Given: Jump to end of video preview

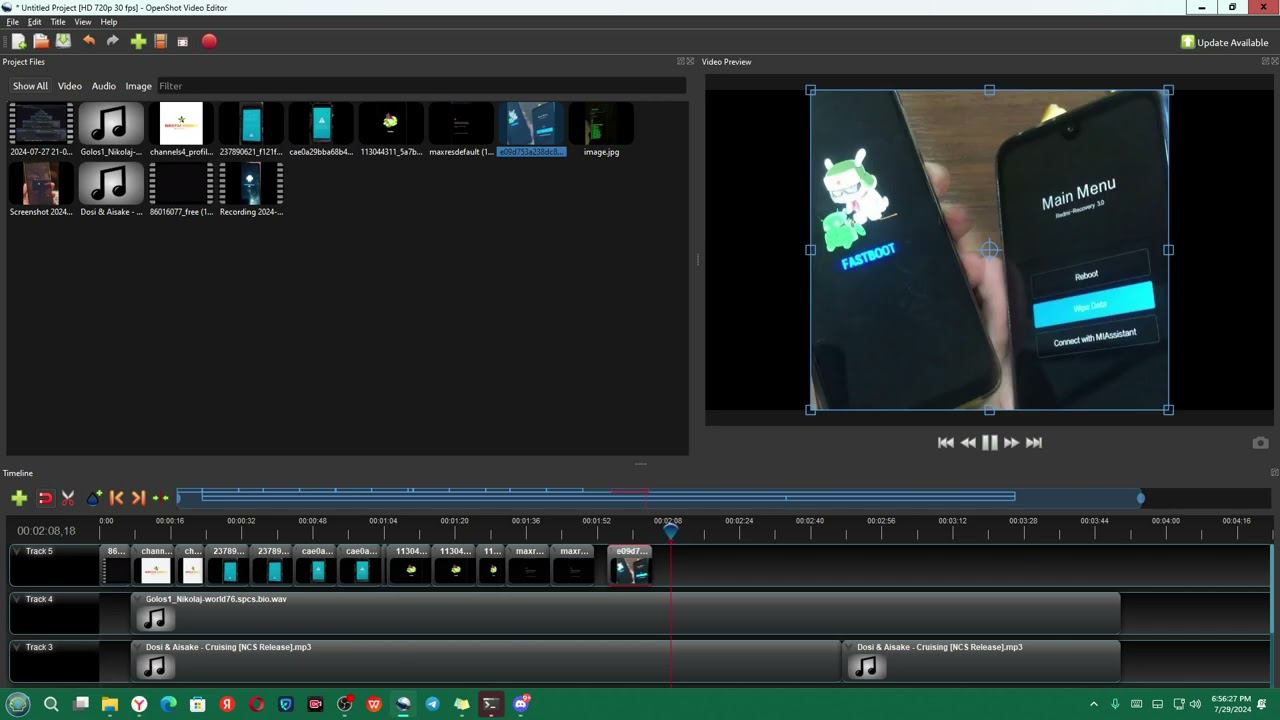Looking at the screenshot, I should [1034, 443].
